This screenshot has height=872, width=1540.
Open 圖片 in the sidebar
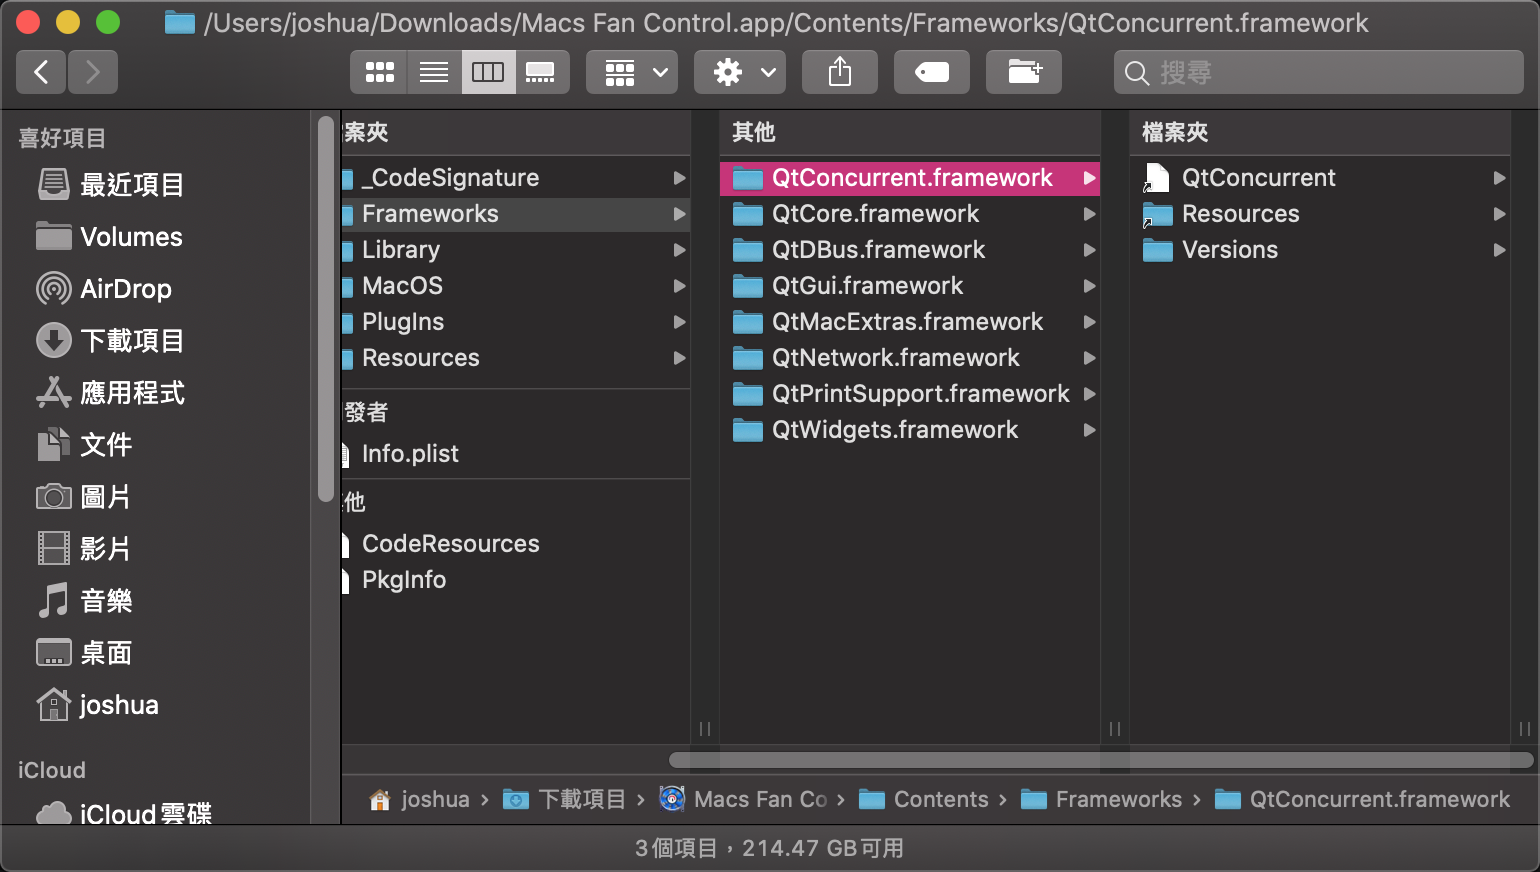pyautogui.click(x=85, y=497)
